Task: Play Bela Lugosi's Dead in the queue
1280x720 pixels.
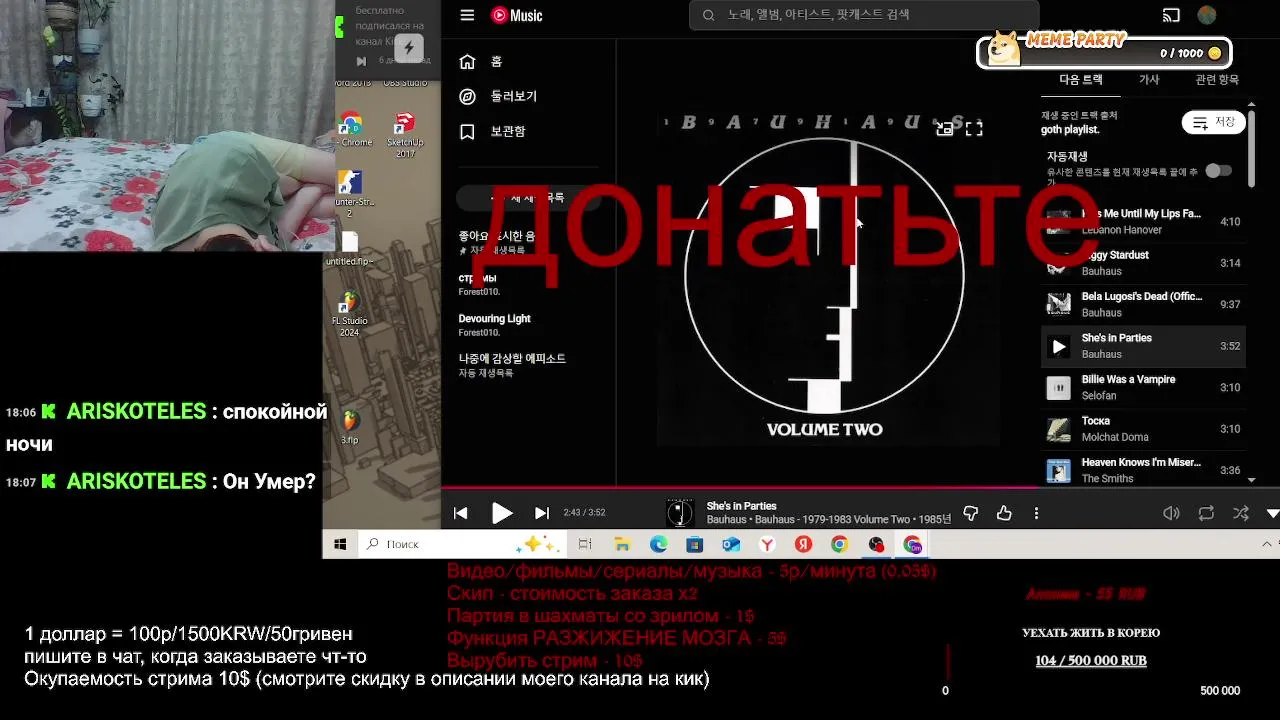Action: click(x=1143, y=304)
